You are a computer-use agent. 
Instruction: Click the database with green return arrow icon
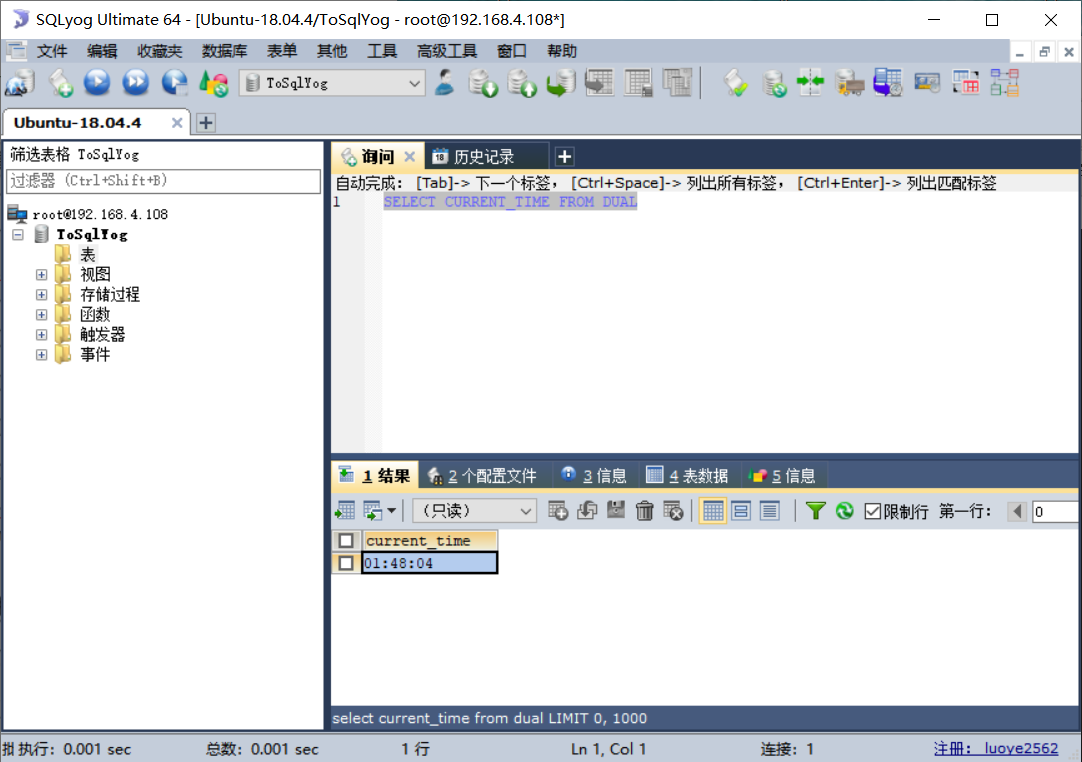pyautogui.click(x=561, y=84)
